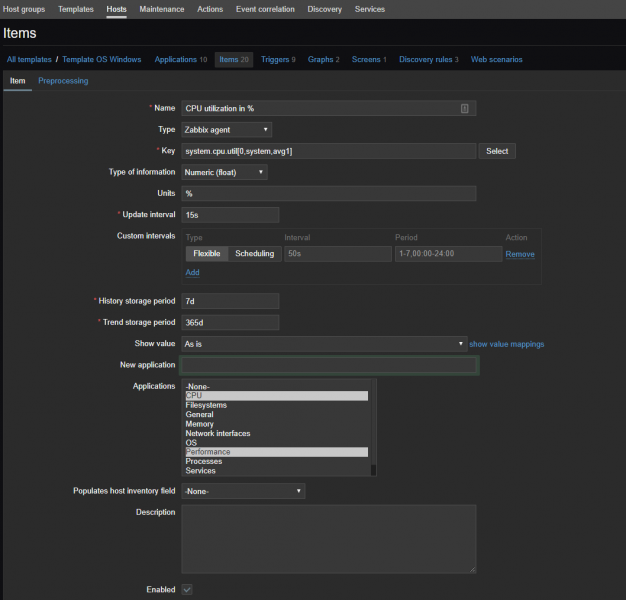Screen dimensions: 626x600
Task: Open the Triggers tab of the template
Action: (x=277, y=59)
